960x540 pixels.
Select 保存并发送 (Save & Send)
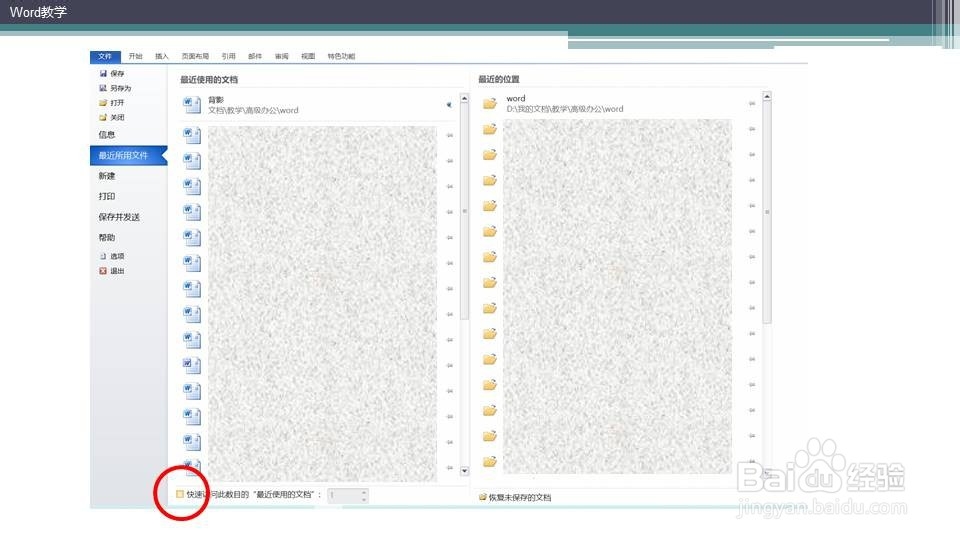[x=119, y=217]
